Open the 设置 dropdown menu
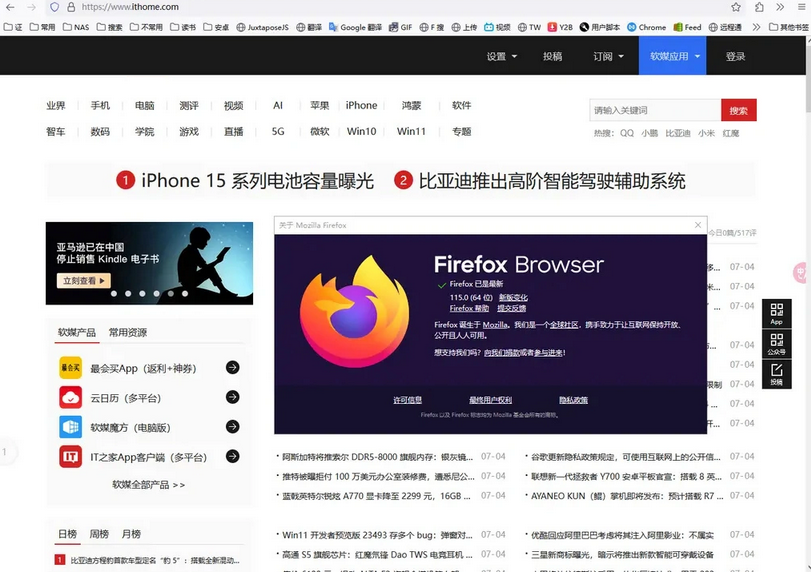 coord(497,57)
